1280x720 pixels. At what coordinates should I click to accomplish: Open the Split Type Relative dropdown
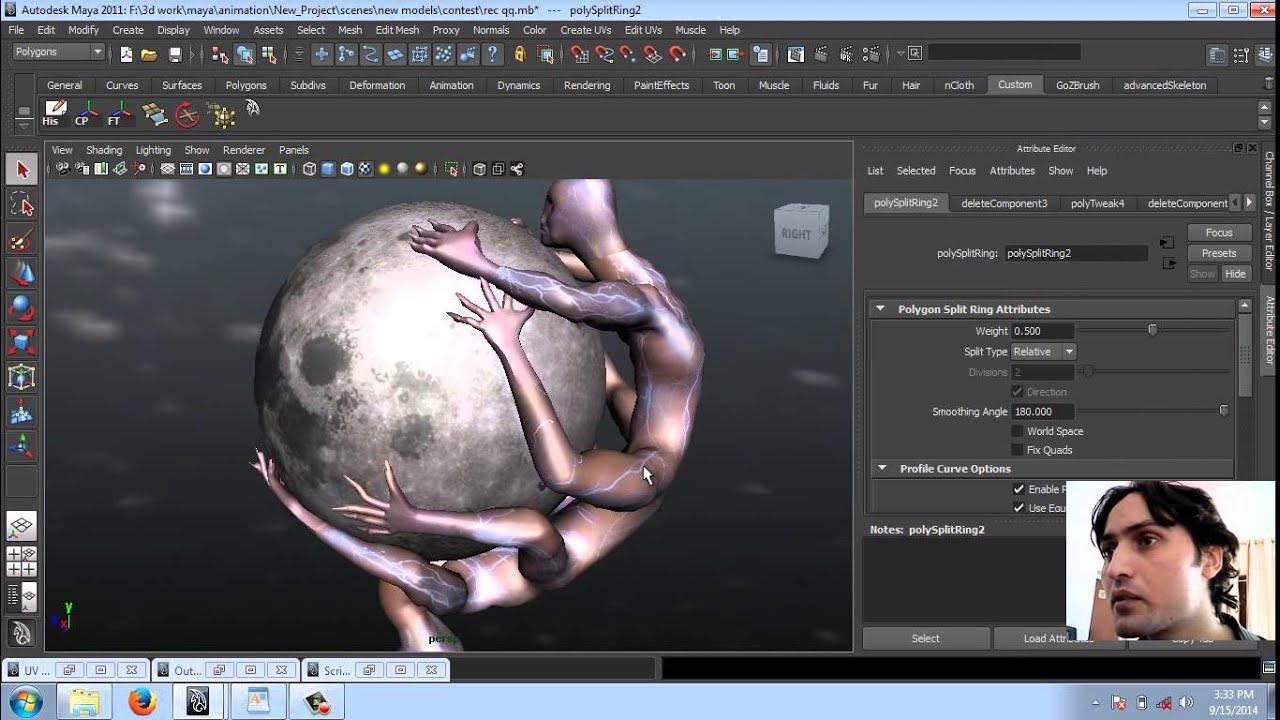click(1043, 352)
